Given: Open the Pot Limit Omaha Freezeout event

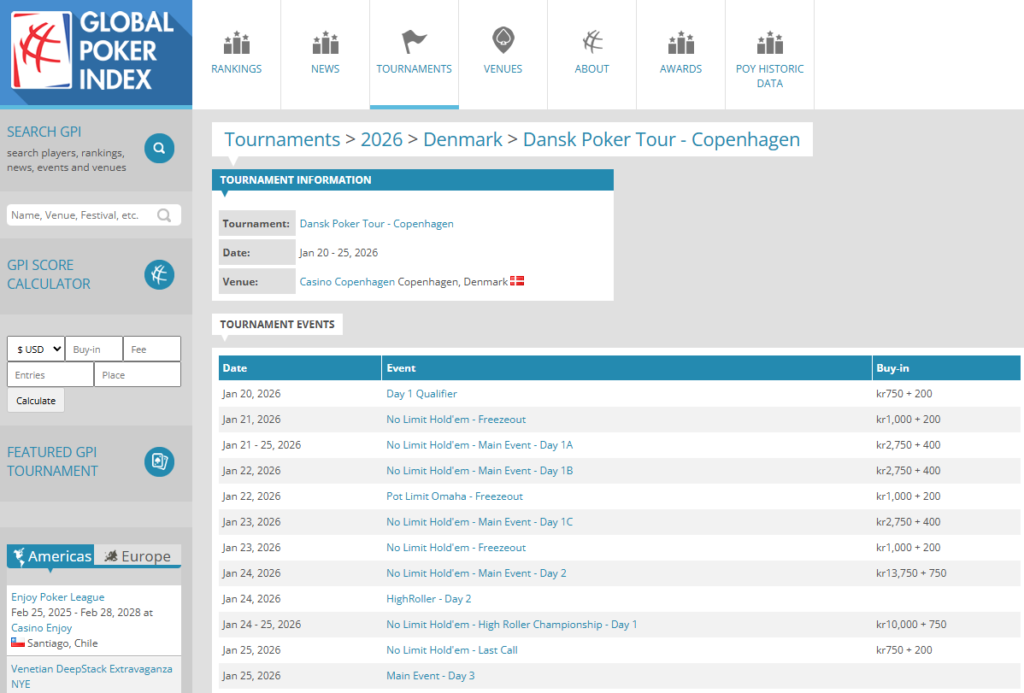Looking at the screenshot, I should (454, 496).
